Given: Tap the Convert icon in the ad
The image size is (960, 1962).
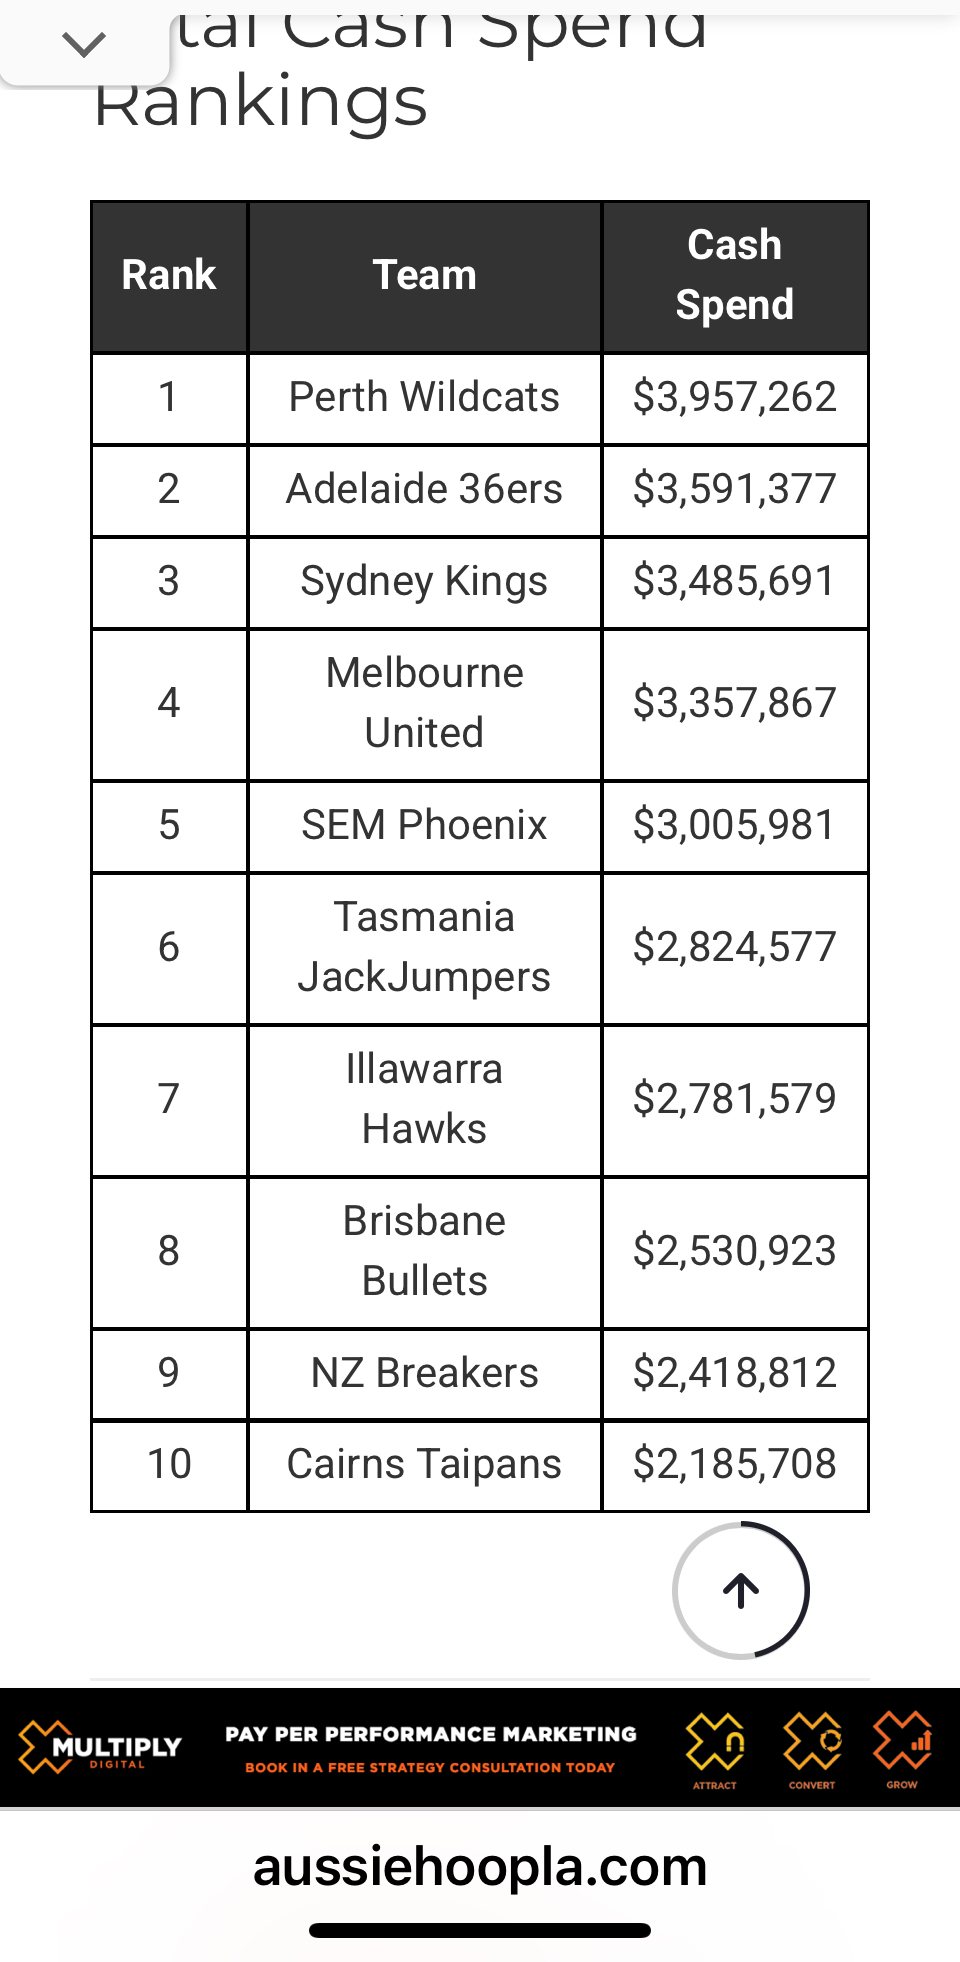Looking at the screenshot, I should pyautogui.click(x=812, y=1746).
